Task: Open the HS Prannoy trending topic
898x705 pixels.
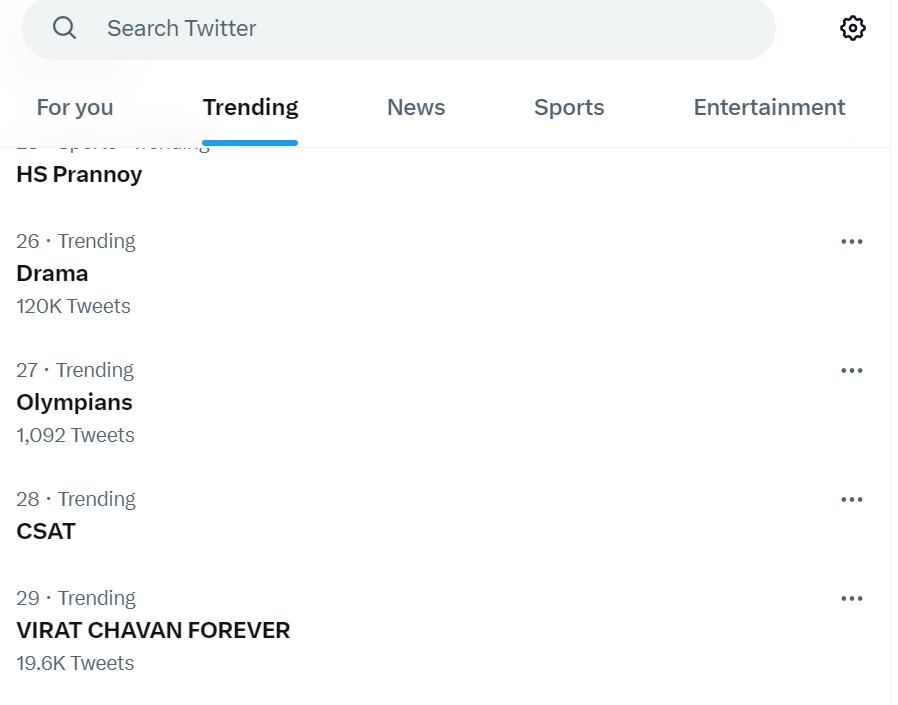Action: click(x=79, y=174)
